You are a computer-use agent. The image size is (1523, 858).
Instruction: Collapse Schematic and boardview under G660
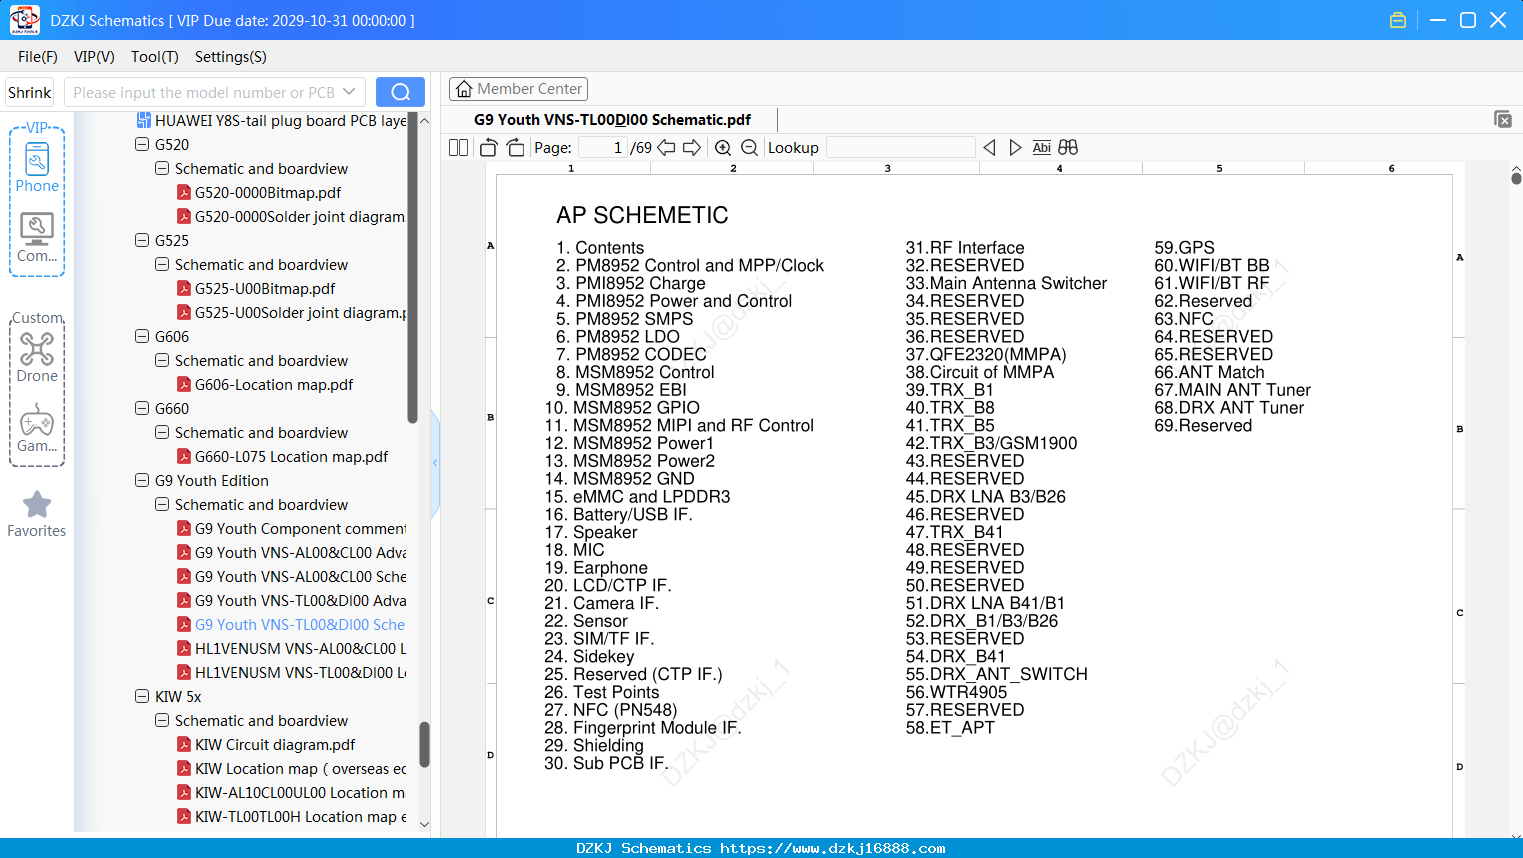(162, 433)
